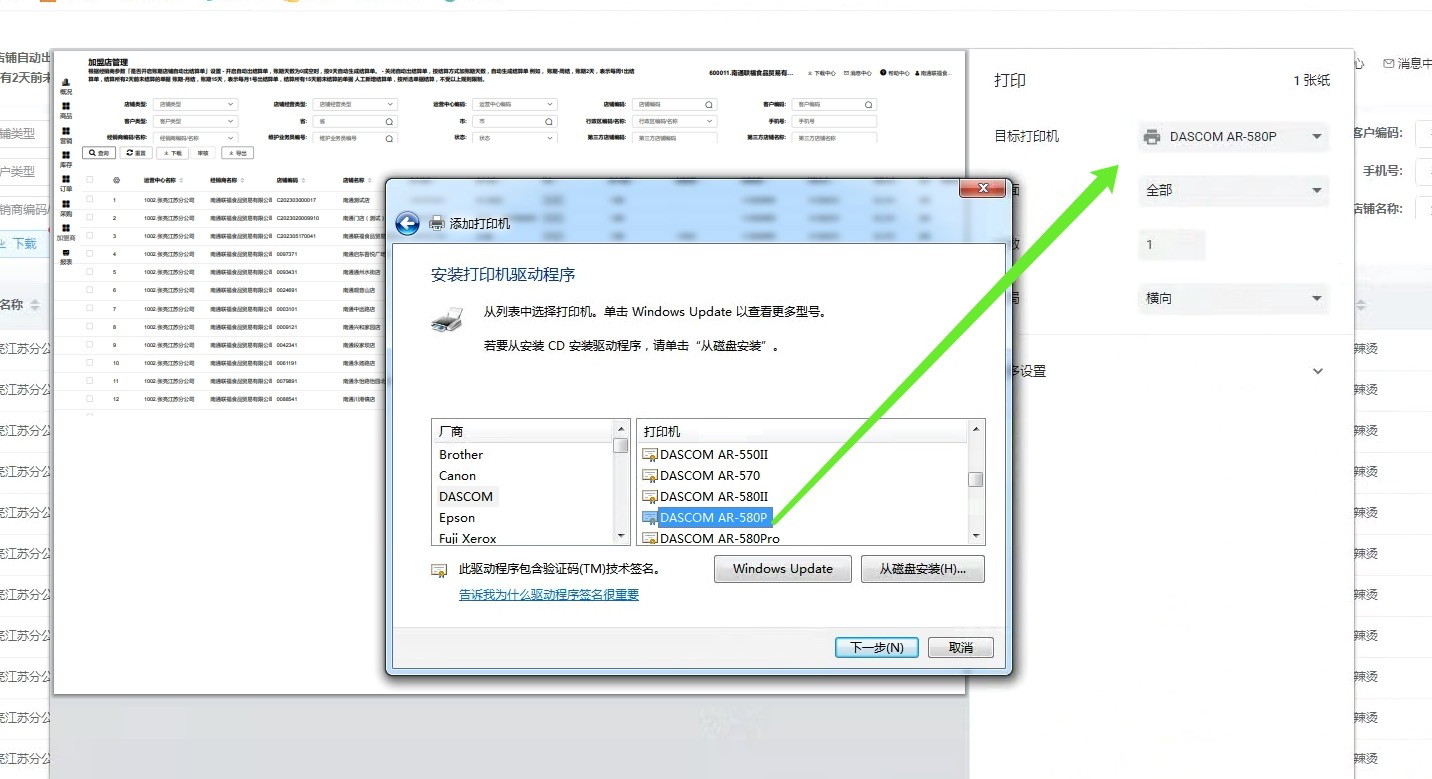Click the scroll-down arrow of 打印机 list
The image size is (1432, 779).
click(x=976, y=537)
